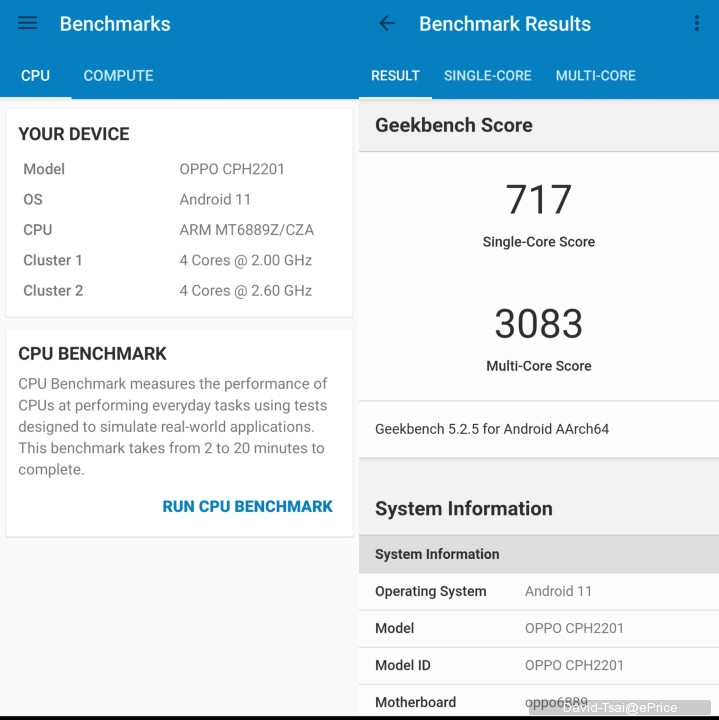
Task: Open the MULTI-CORE tab
Action: [595, 75]
